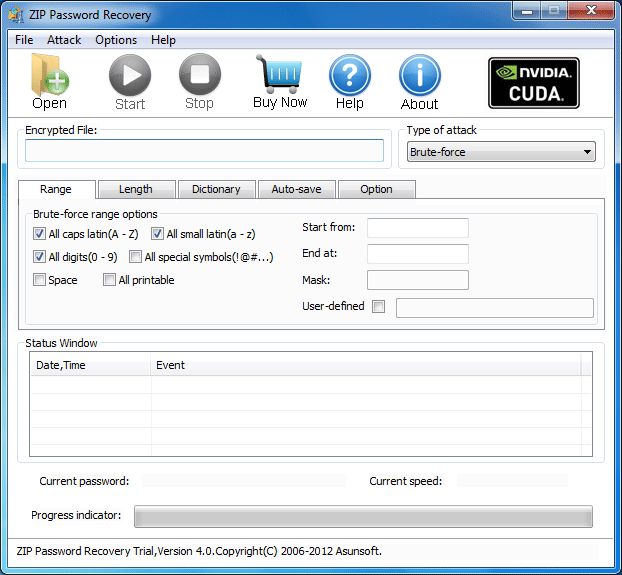Open the Buy Now shopping cart
The width and height of the screenshot is (622, 575).
coord(279,75)
